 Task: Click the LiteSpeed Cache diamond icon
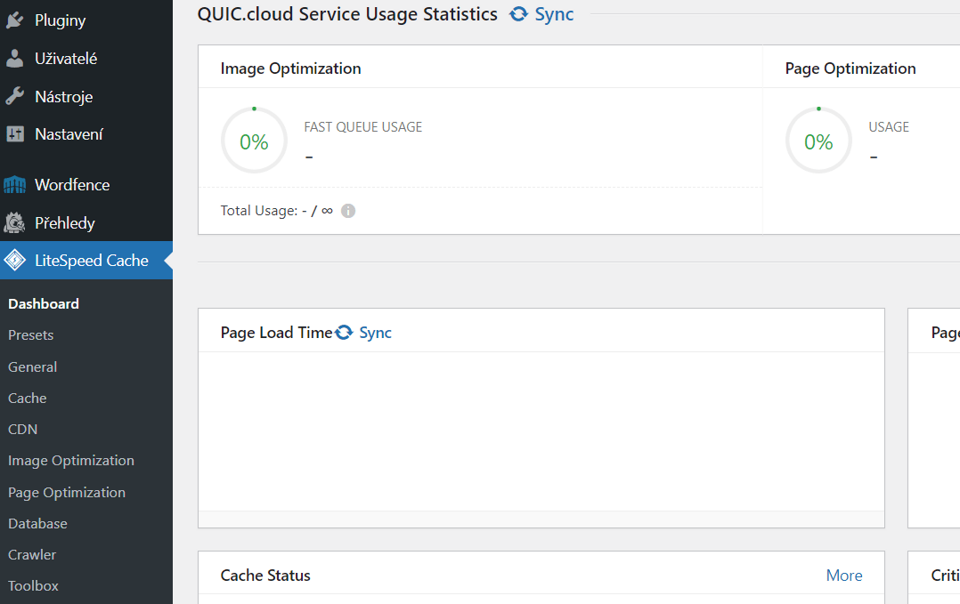pyautogui.click(x=15, y=261)
